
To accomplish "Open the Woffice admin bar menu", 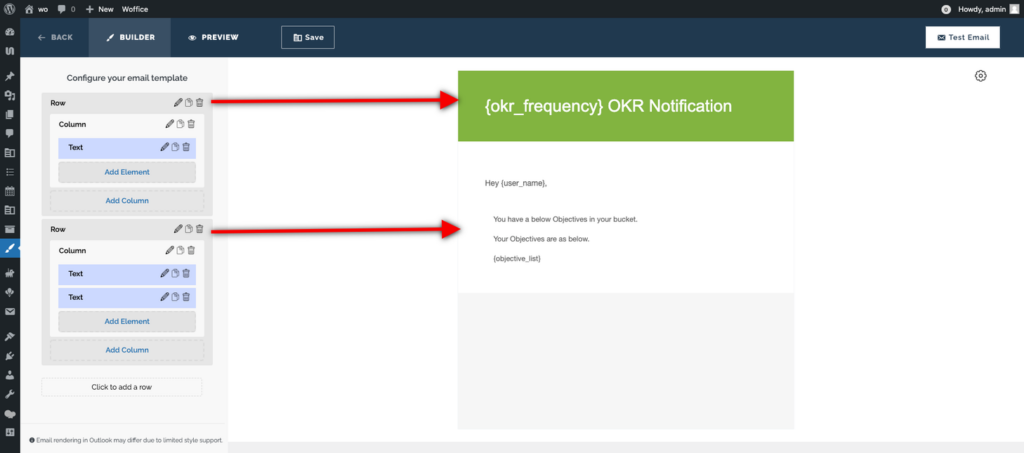I will pos(135,9).
